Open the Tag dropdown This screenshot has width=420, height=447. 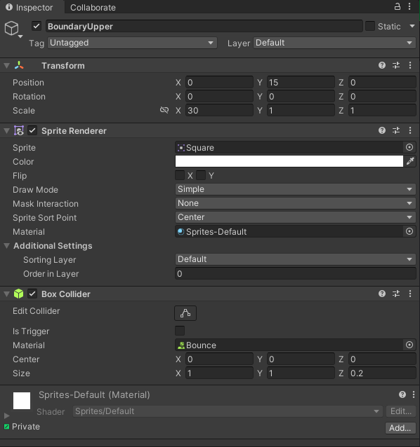(132, 43)
